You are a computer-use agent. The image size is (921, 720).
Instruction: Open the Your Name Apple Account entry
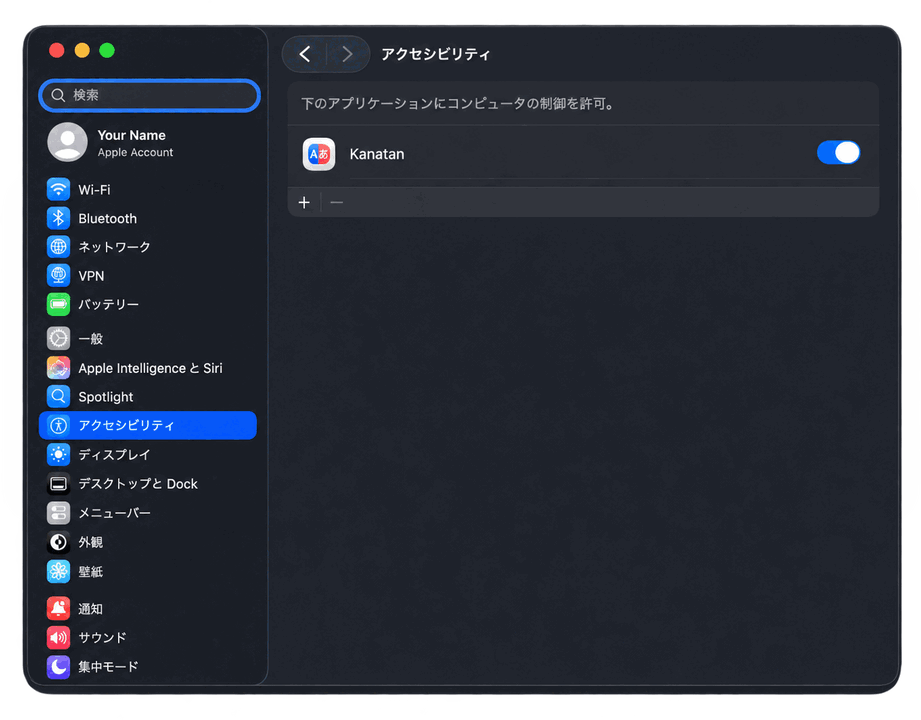point(148,143)
